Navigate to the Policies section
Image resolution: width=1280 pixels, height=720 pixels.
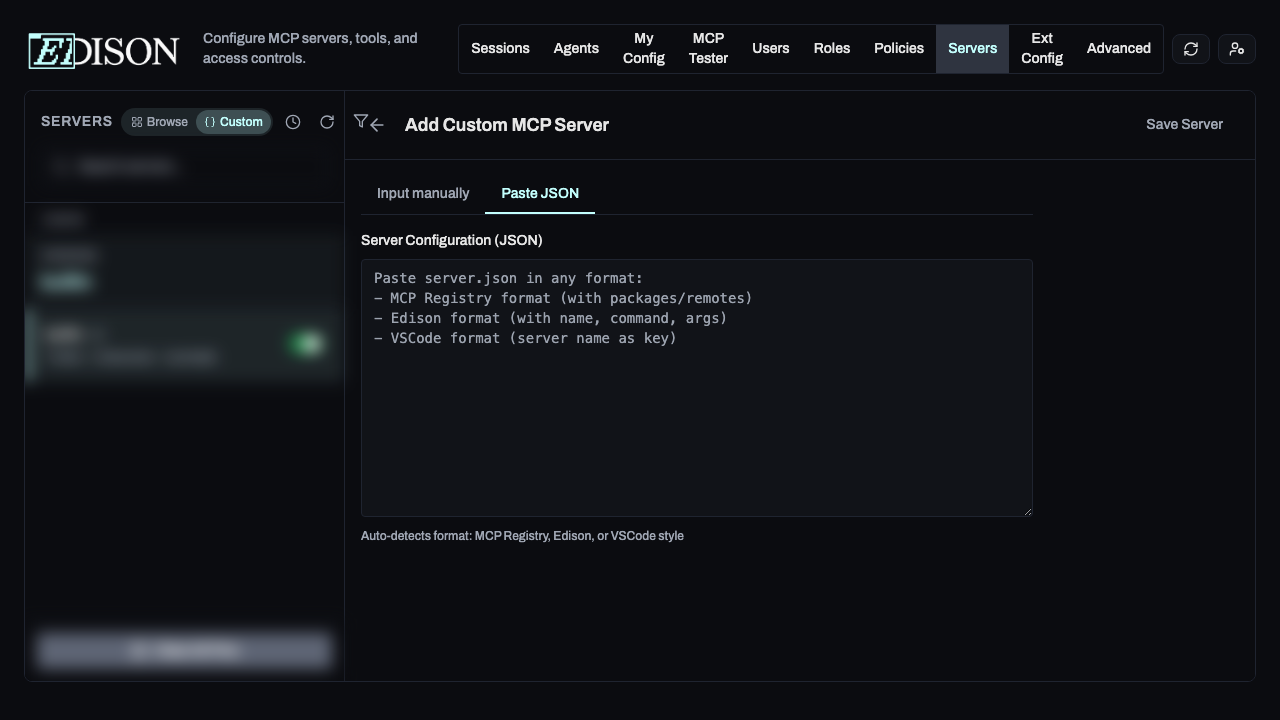898,48
